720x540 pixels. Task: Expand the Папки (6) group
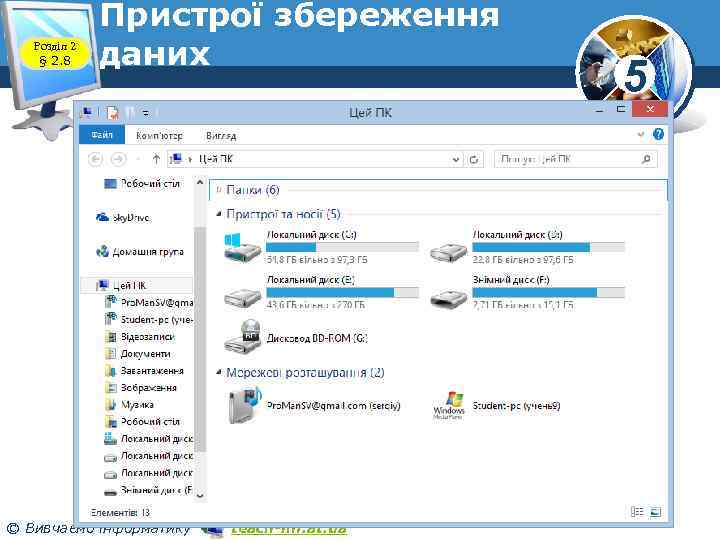tap(219, 189)
